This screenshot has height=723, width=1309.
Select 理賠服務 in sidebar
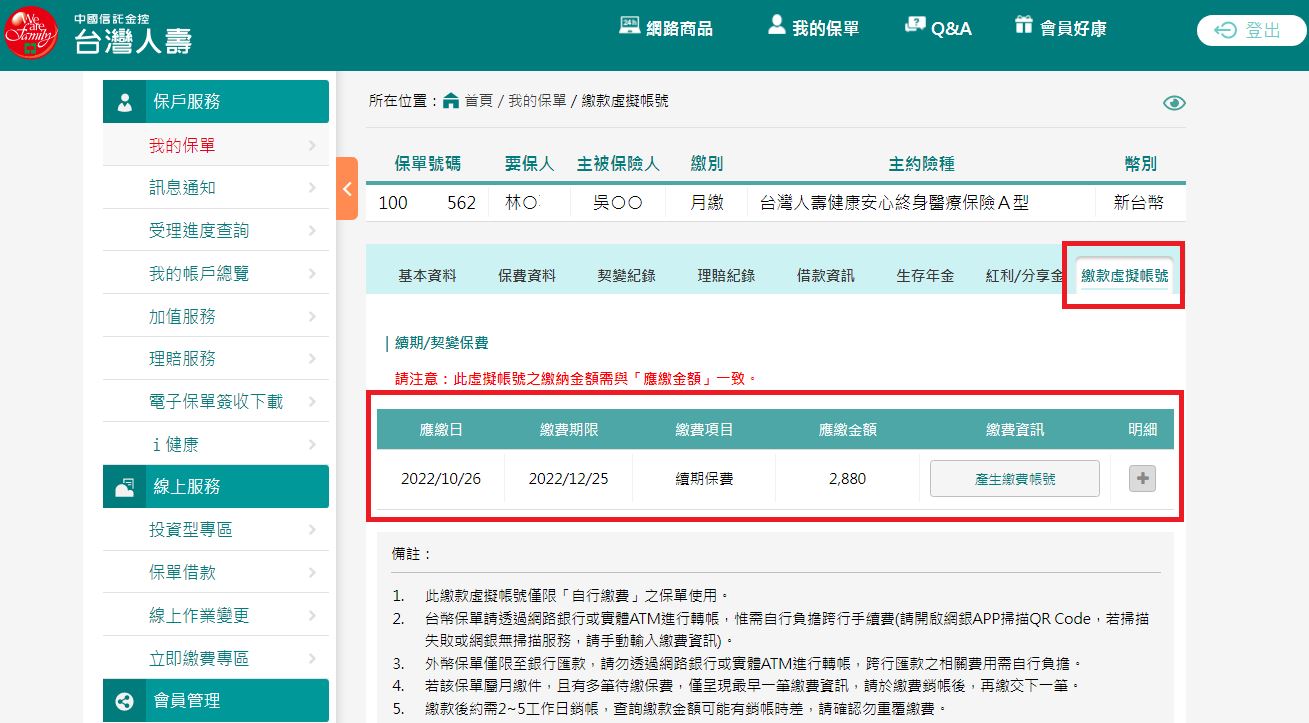tap(216, 358)
